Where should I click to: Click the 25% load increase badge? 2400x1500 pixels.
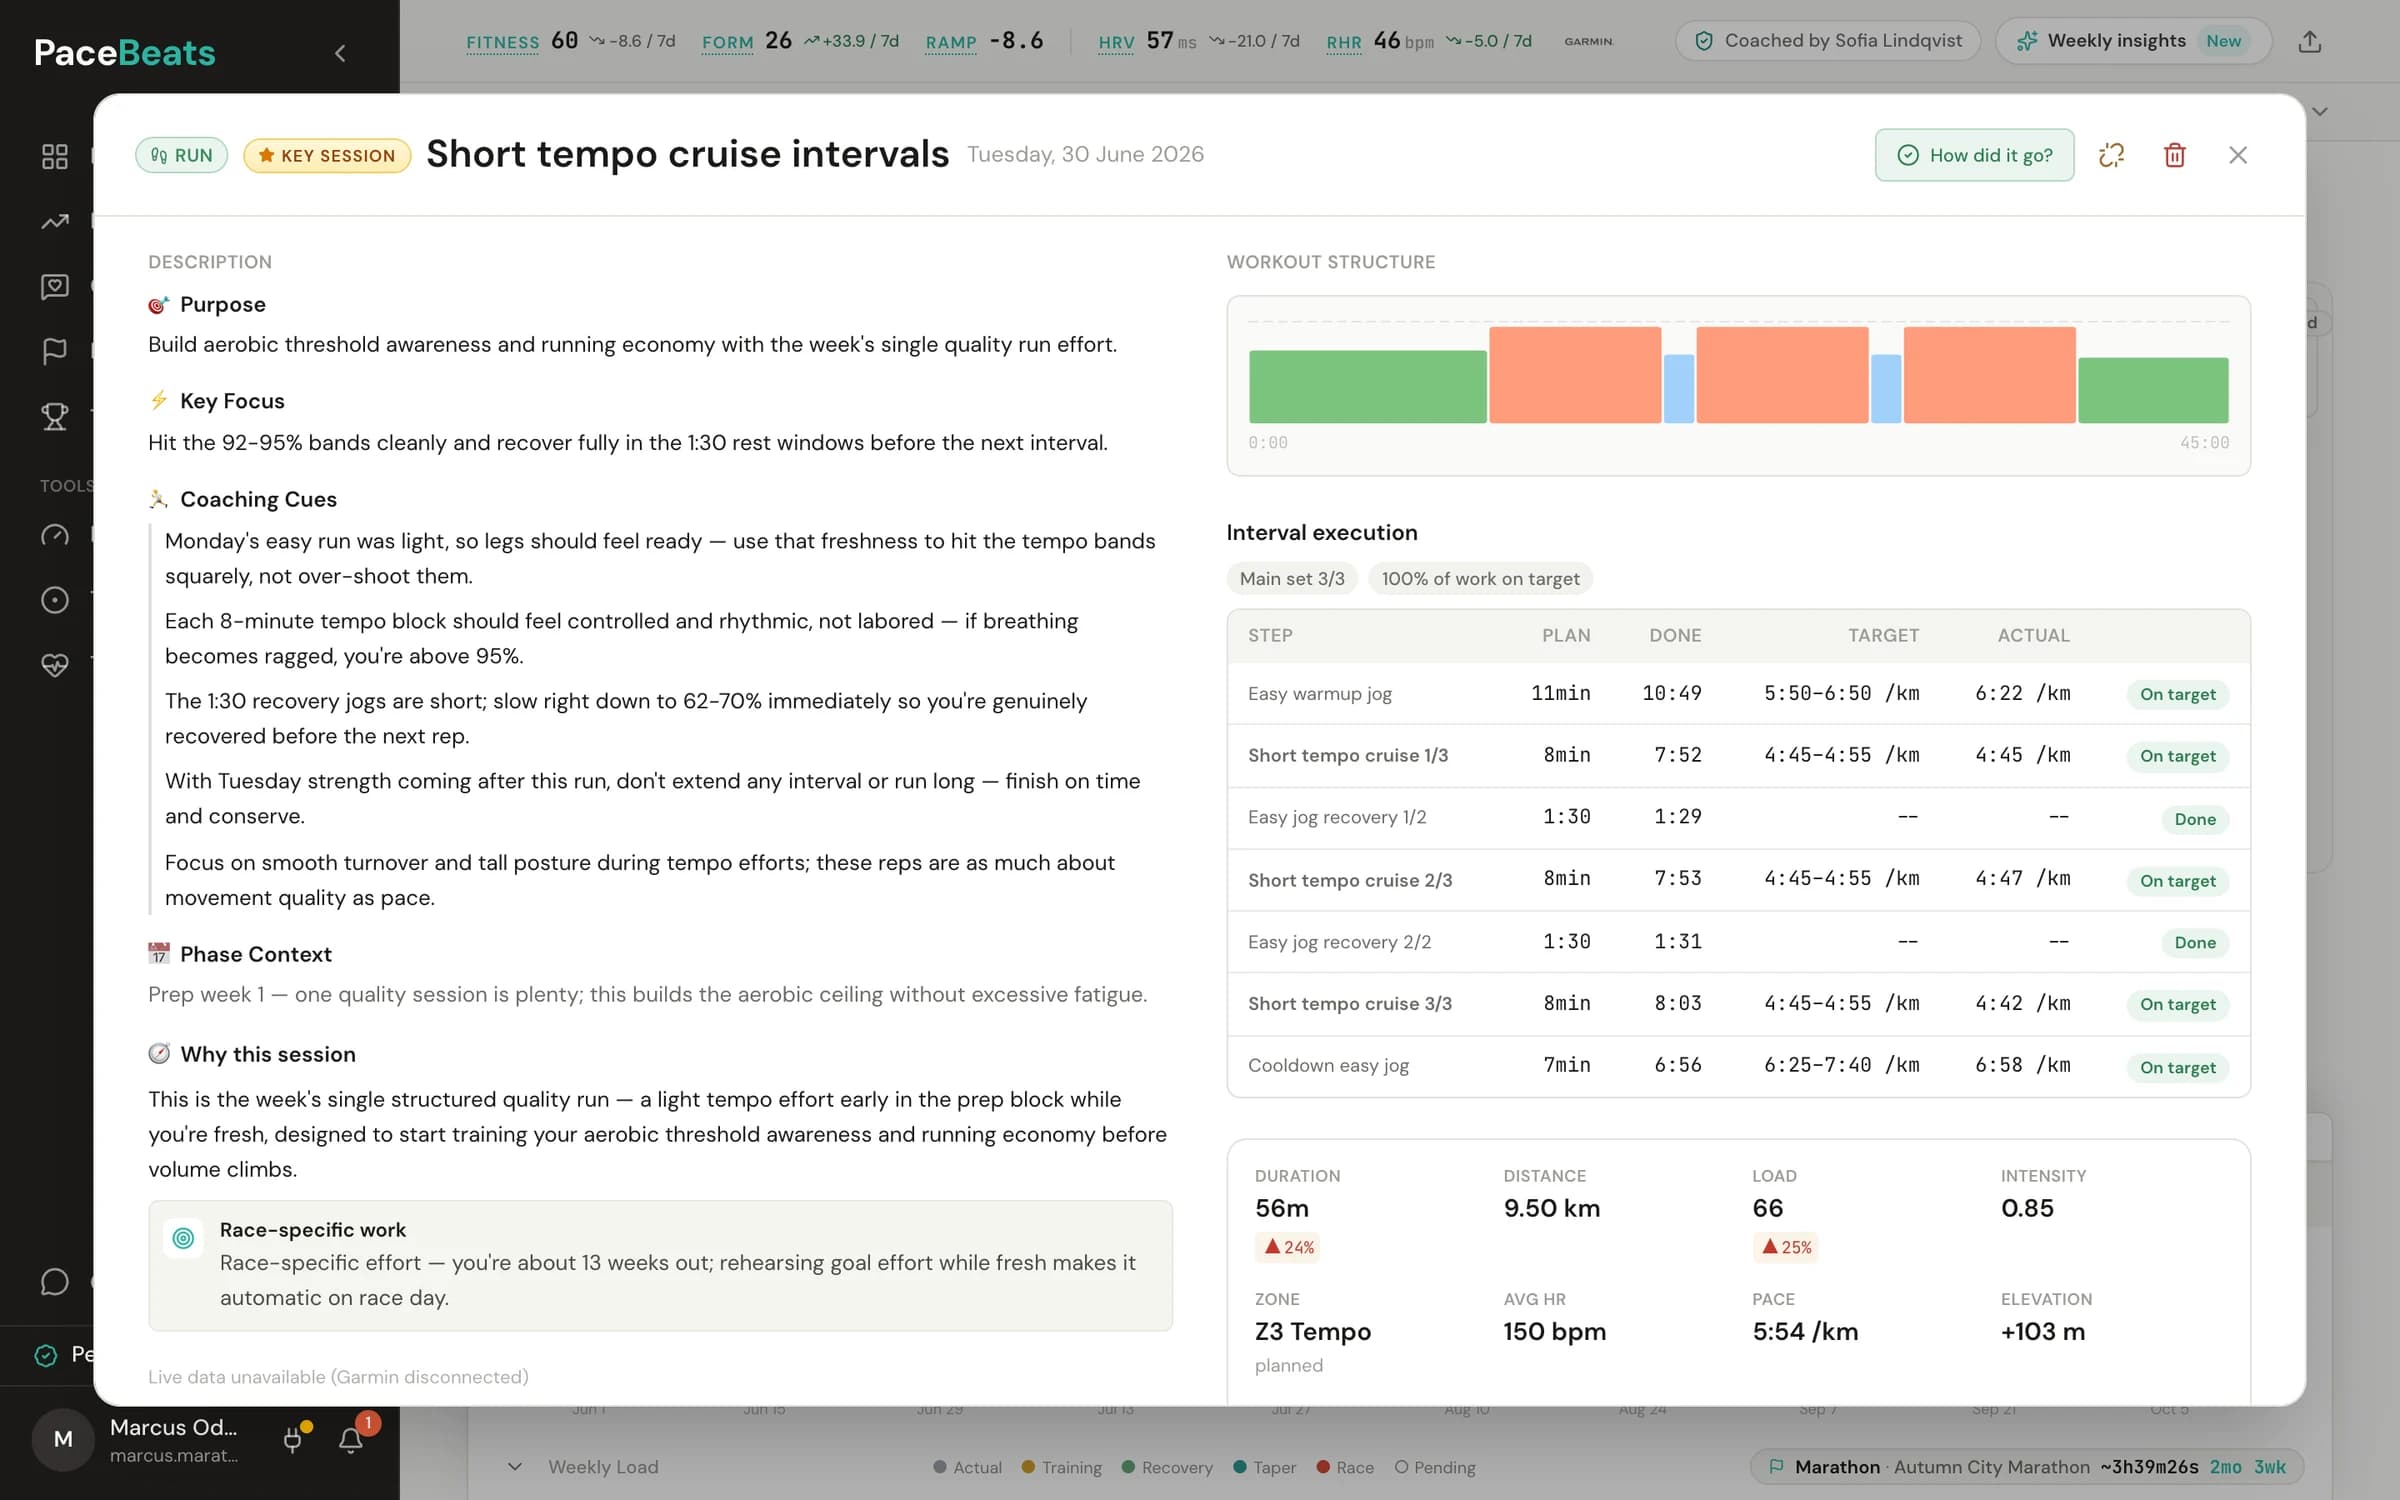(x=1785, y=1247)
